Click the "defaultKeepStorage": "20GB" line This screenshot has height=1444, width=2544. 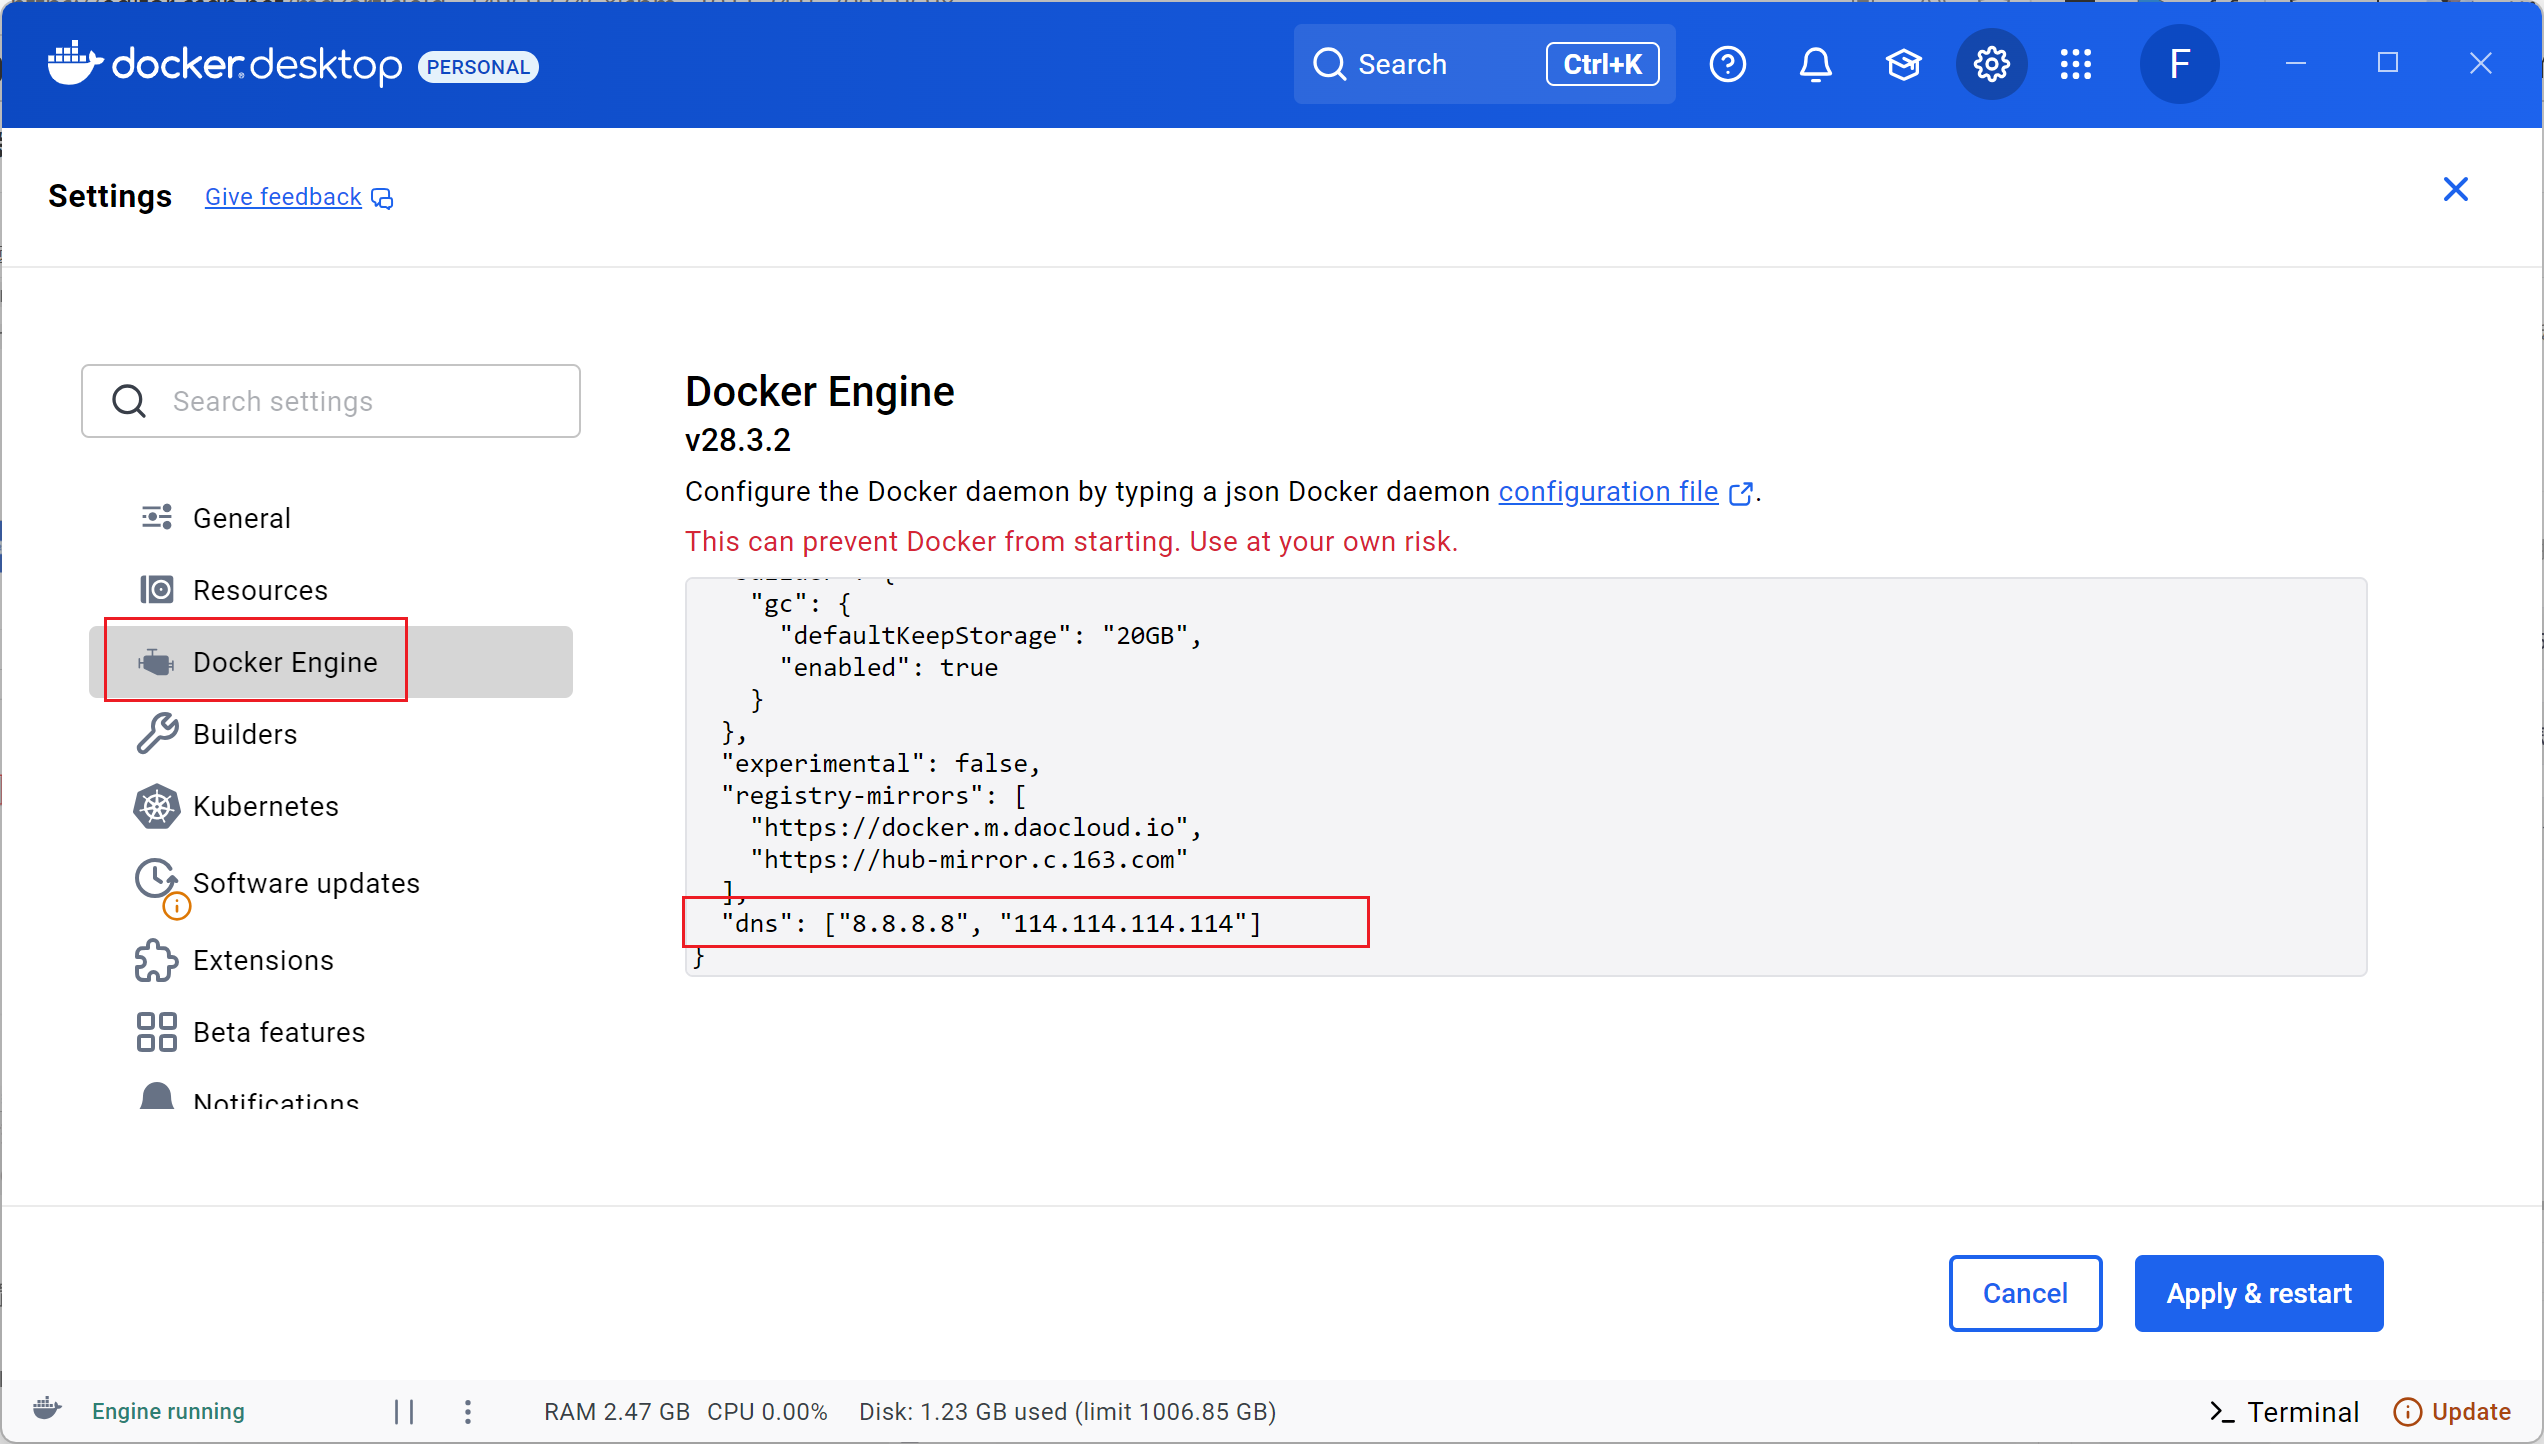tap(990, 636)
